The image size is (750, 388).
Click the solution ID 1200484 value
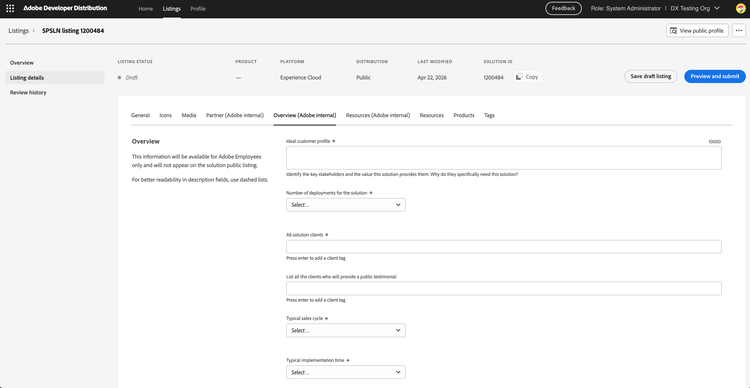[493, 78]
